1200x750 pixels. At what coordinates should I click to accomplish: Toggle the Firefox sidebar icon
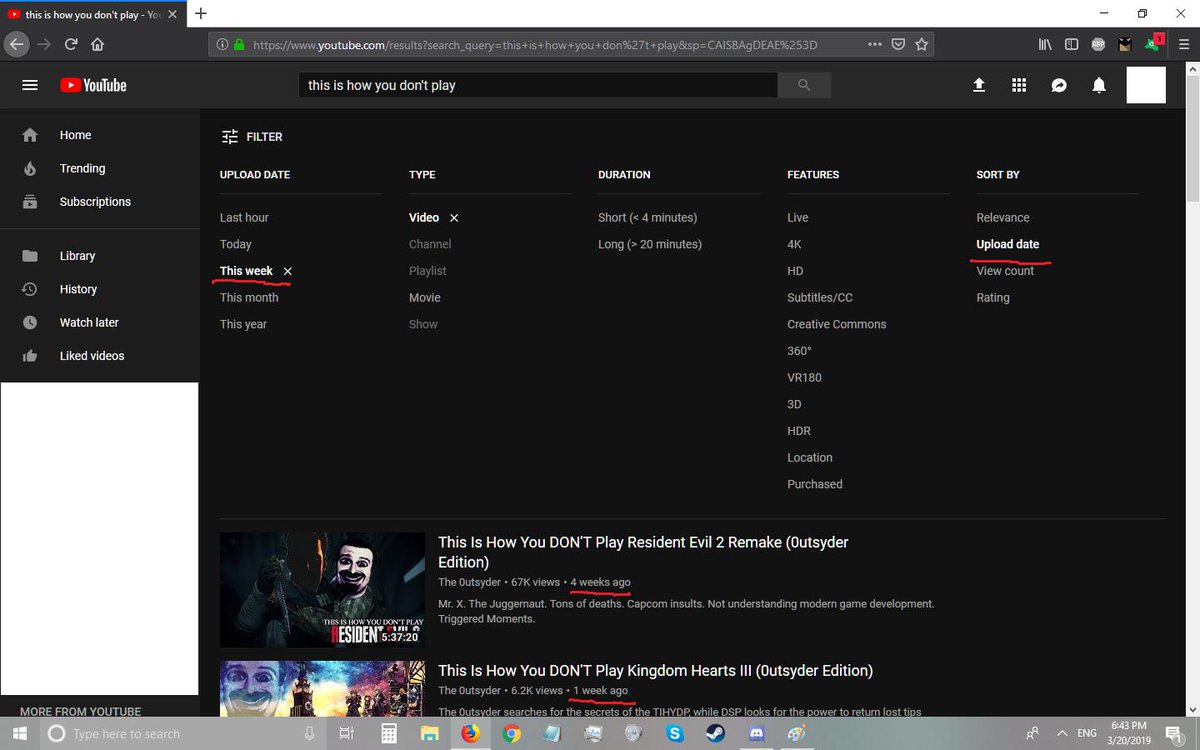[x=1072, y=44]
